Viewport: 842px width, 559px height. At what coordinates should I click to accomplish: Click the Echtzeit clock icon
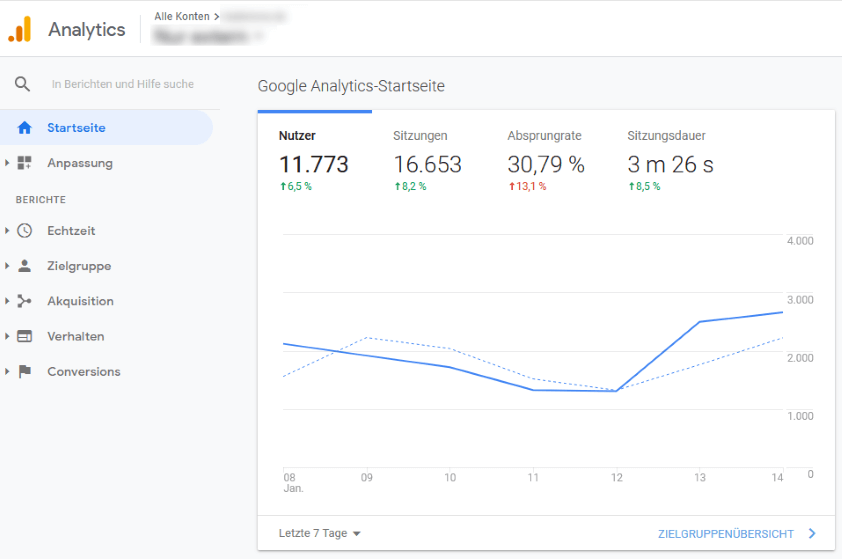(x=24, y=230)
